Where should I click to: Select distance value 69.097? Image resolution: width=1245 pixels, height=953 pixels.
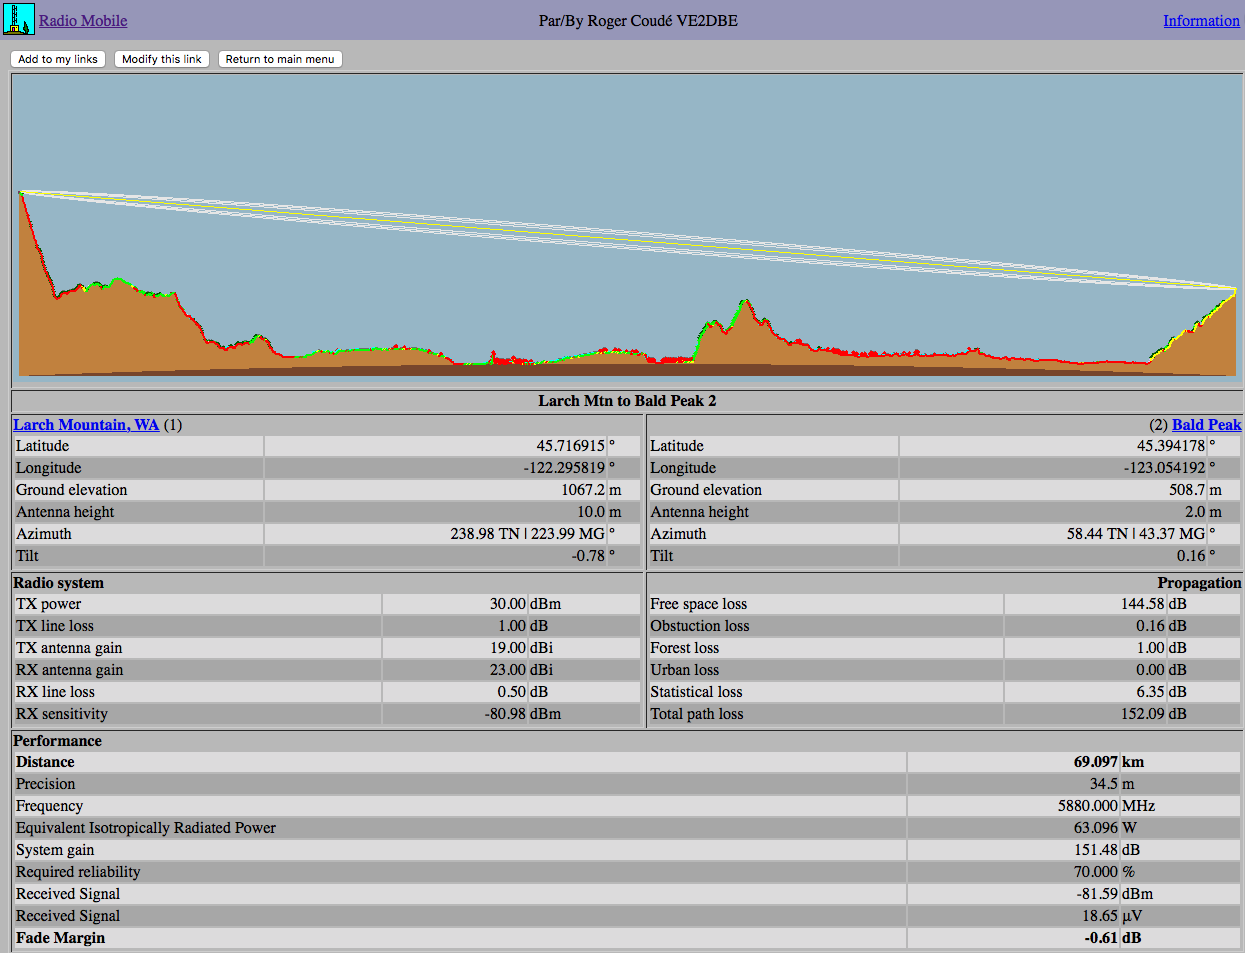1096,762
